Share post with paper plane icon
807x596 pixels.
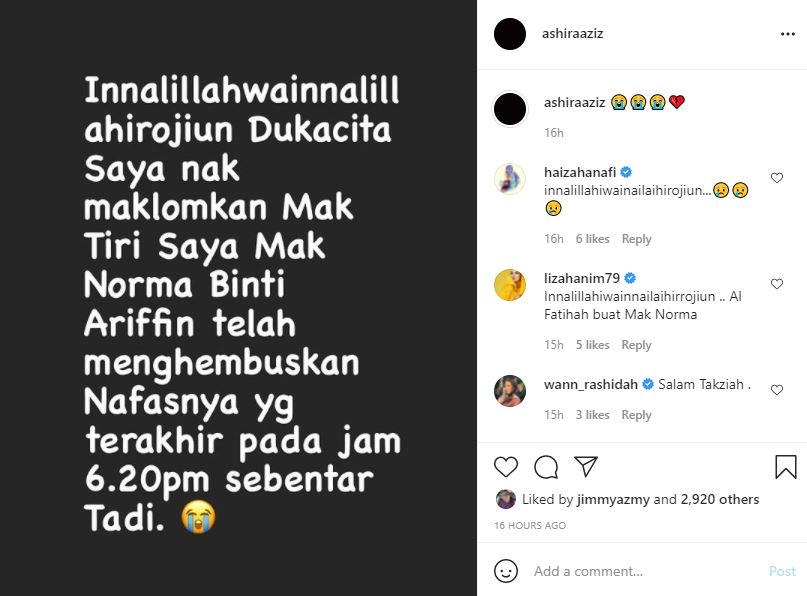click(x=586, y=466)
